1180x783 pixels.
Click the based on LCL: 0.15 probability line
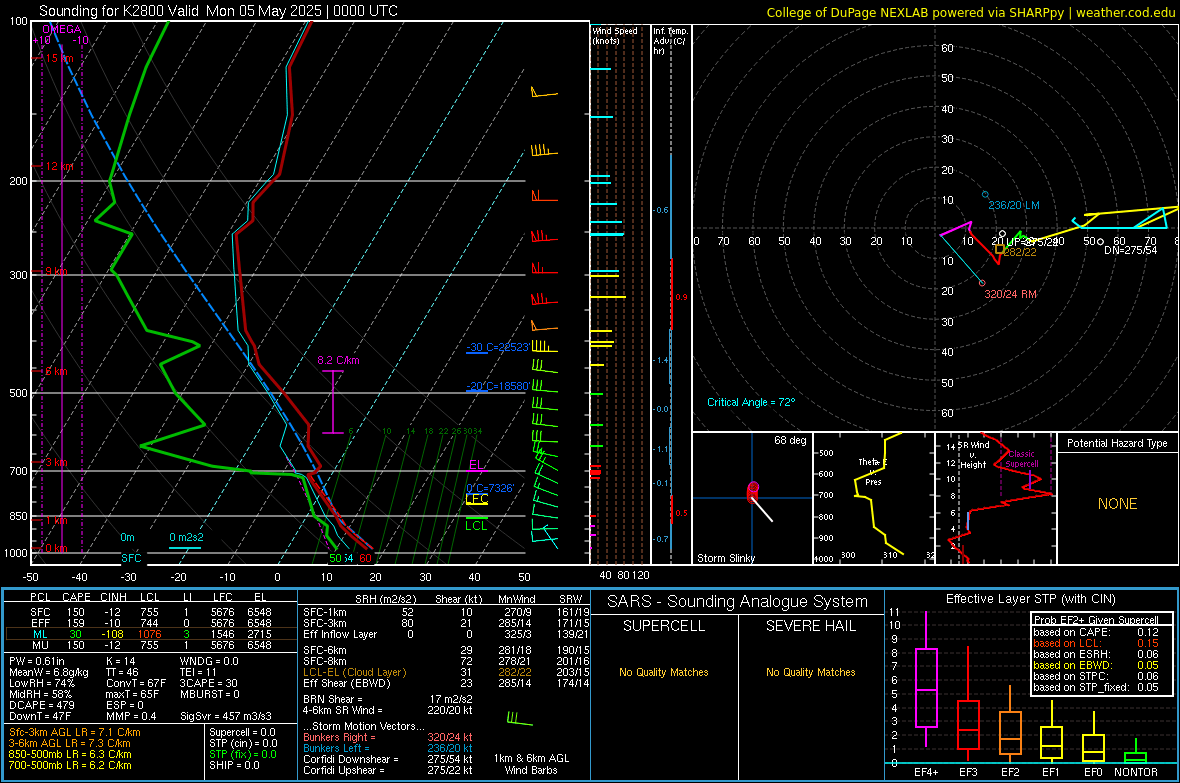pos(1096,643)
